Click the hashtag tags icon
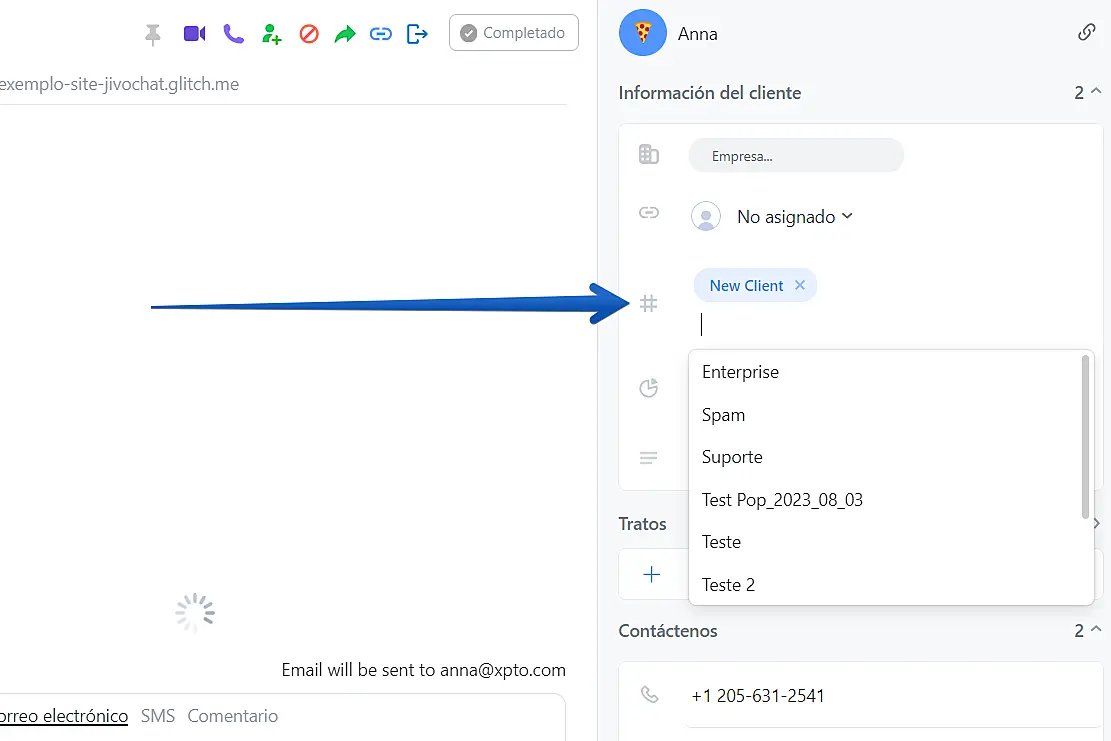Screen dimensions: 1111x741 point(648,304)
